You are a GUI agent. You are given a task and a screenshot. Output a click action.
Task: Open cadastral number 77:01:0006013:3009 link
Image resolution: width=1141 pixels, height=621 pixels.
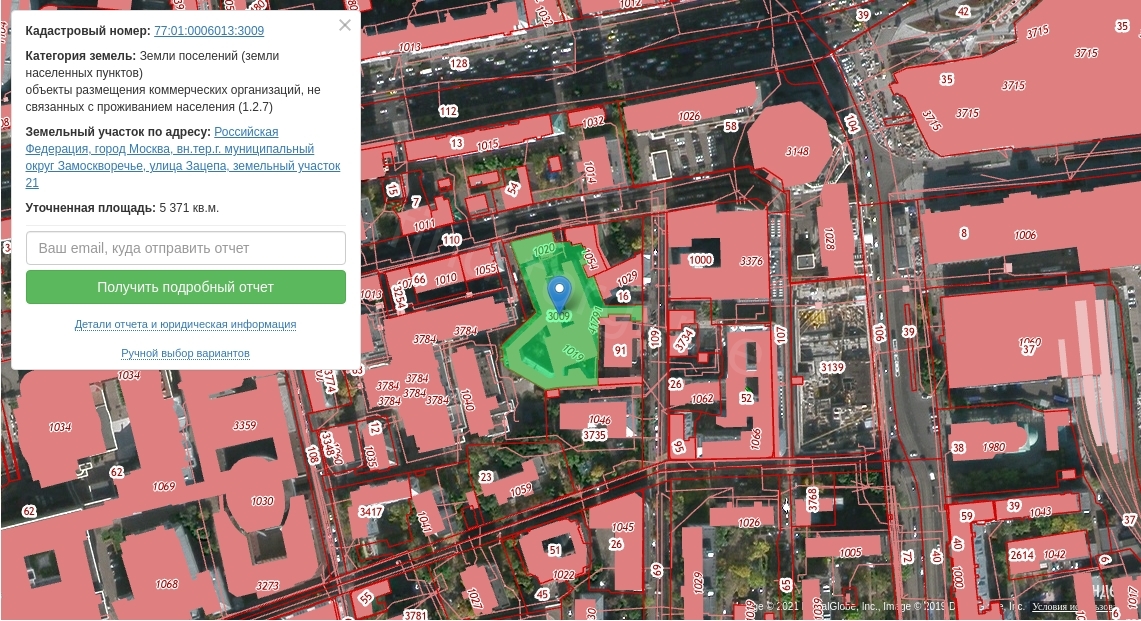[208, 31]
